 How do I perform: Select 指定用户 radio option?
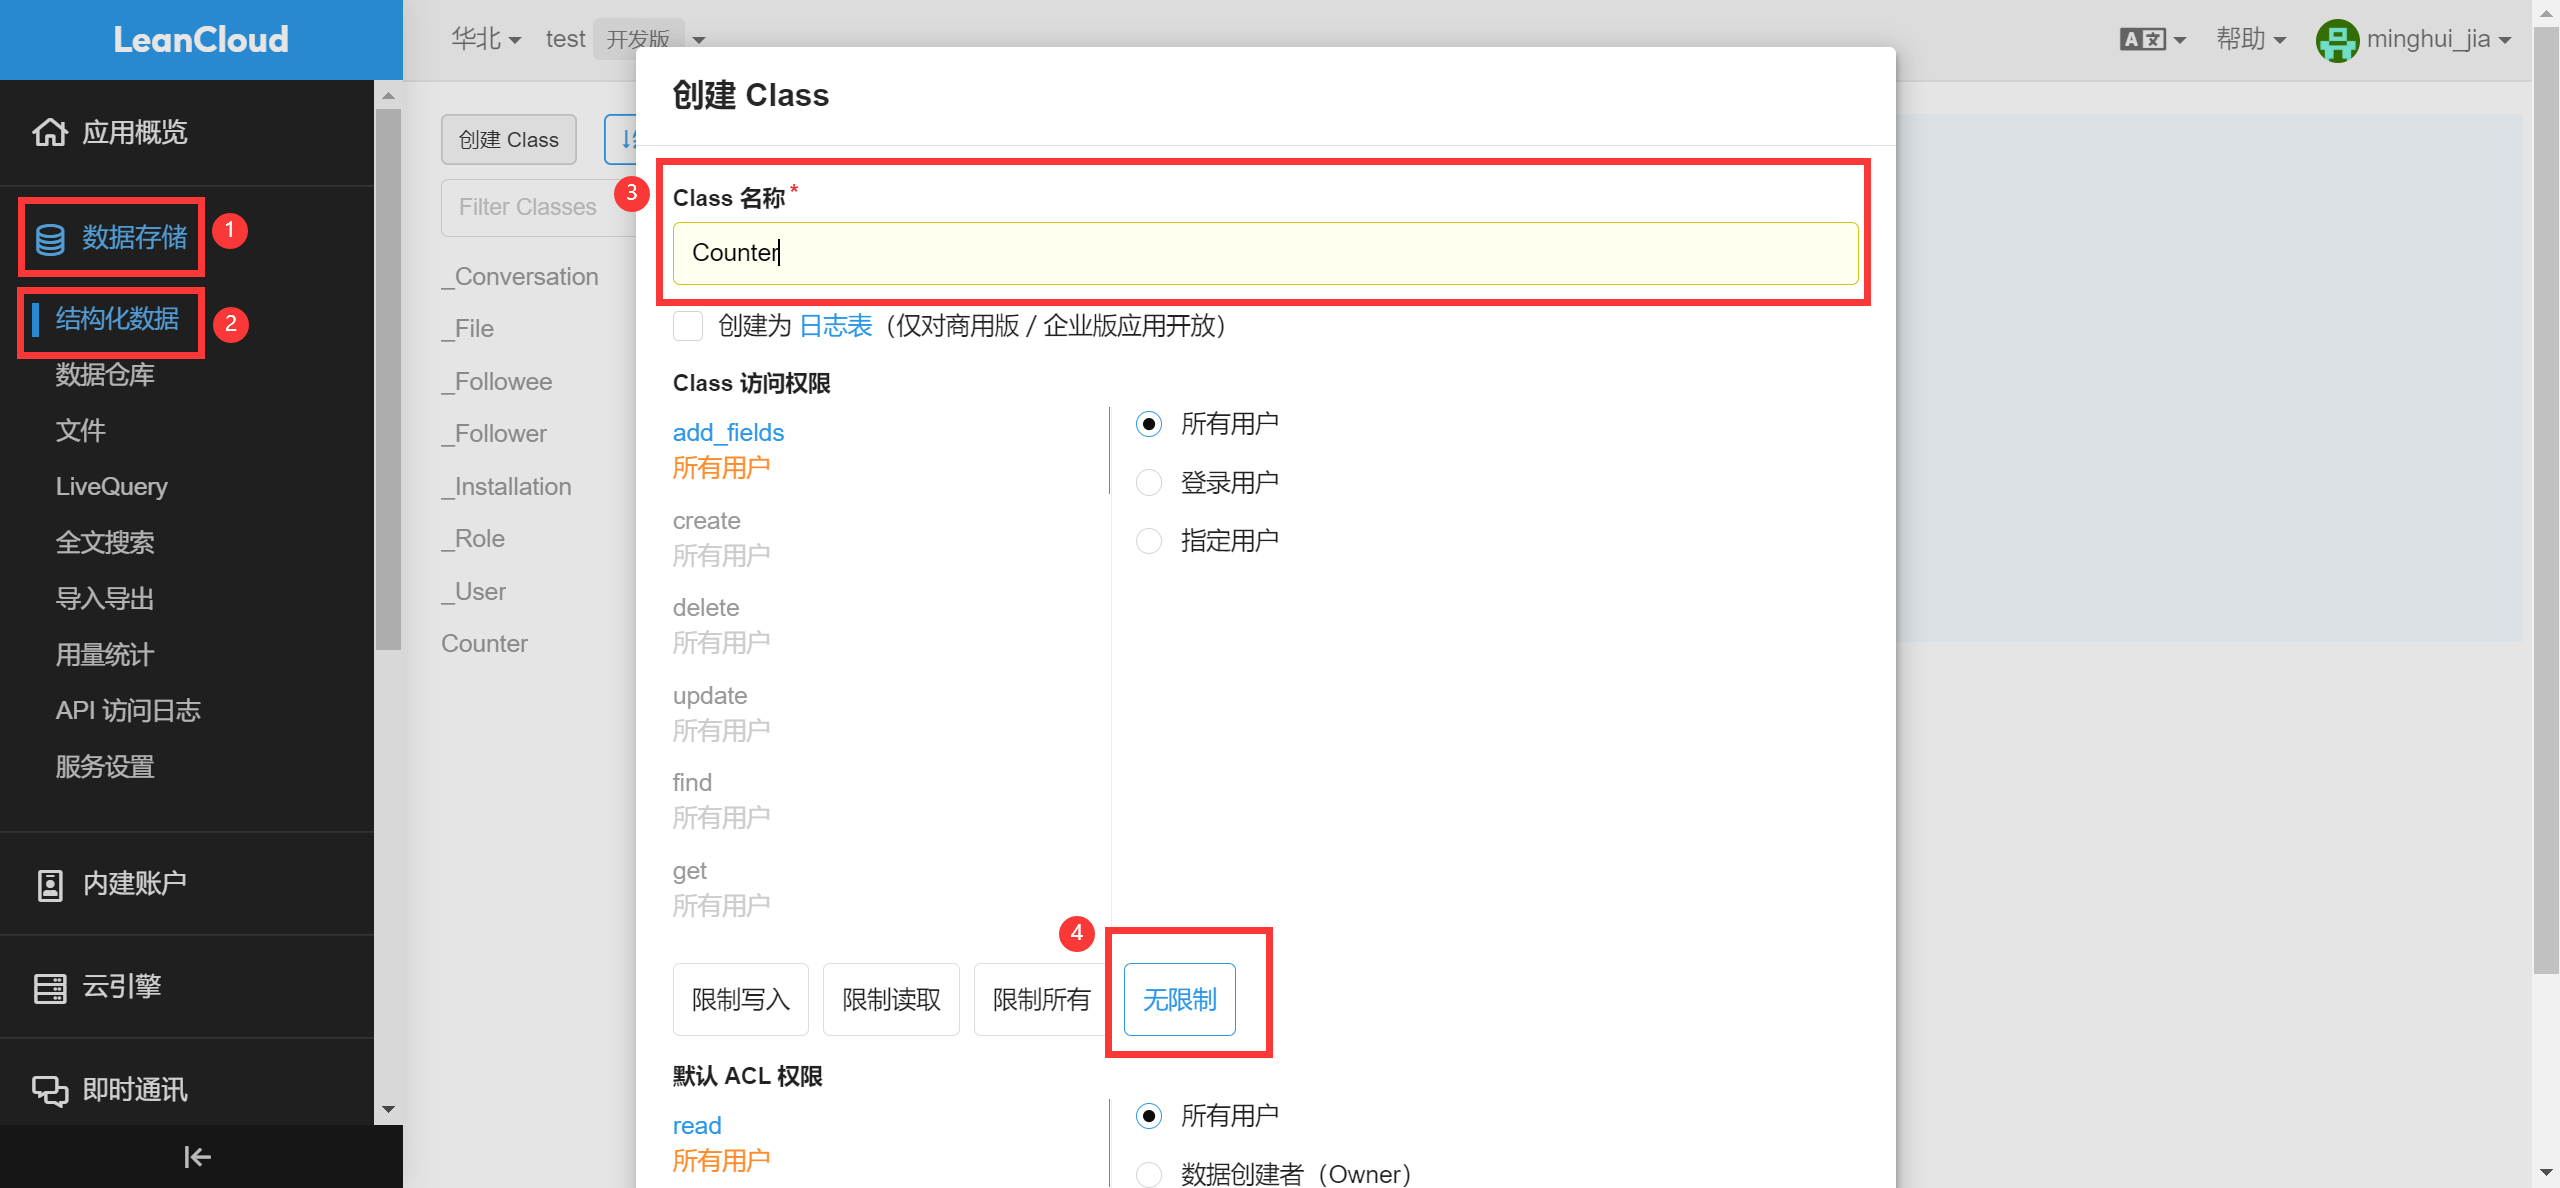click(1149, 541)
